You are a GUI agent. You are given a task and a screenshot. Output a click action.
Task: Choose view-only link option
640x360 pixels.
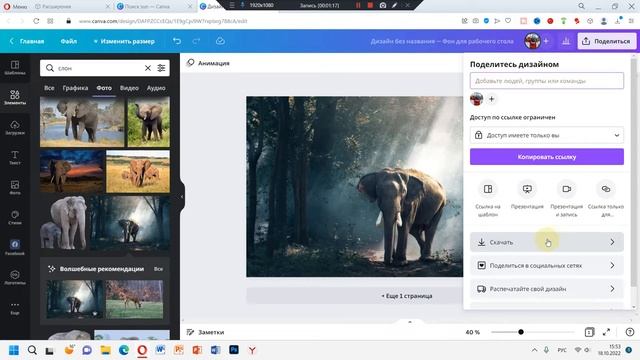click(x=606, y=199)
